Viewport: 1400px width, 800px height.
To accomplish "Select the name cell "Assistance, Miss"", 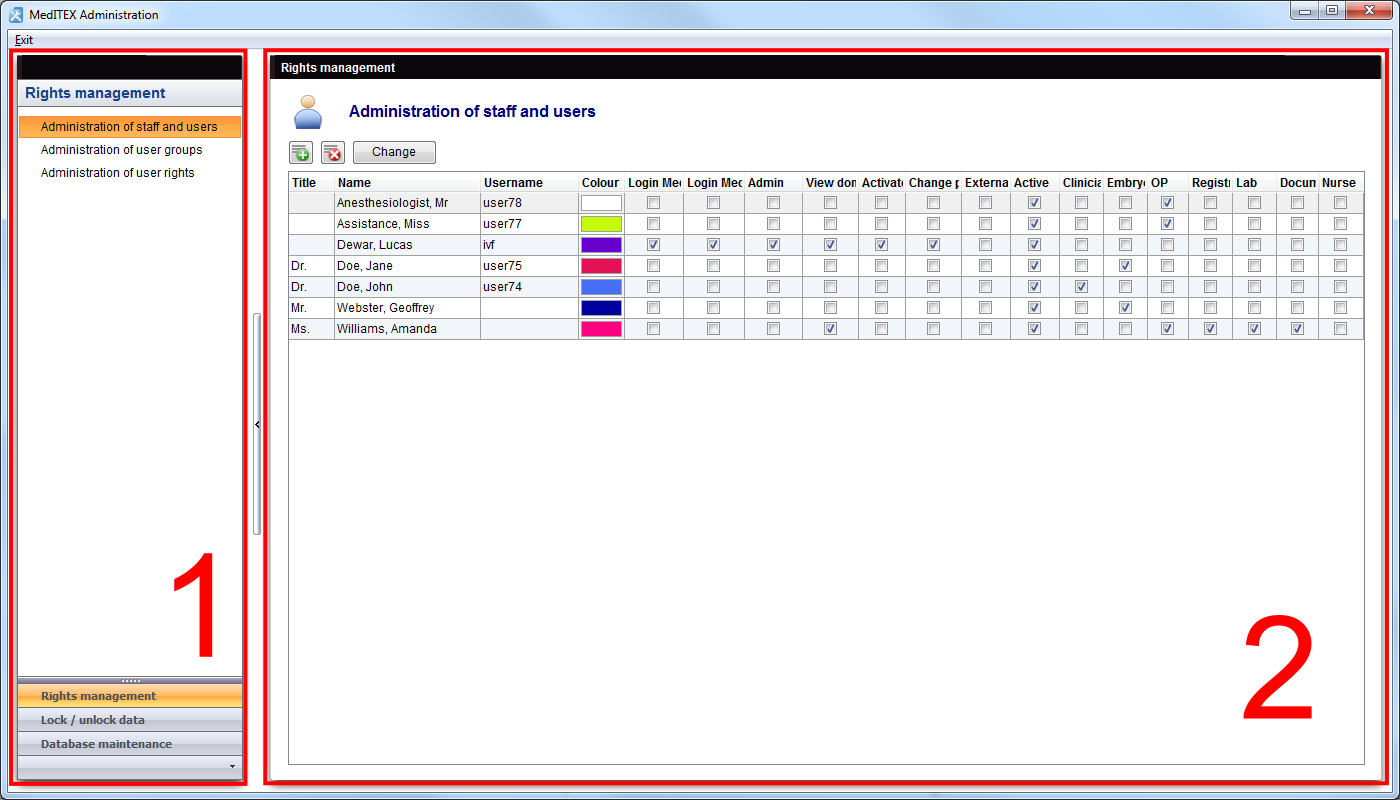I will pyautogui.click(x=407, y=224).
